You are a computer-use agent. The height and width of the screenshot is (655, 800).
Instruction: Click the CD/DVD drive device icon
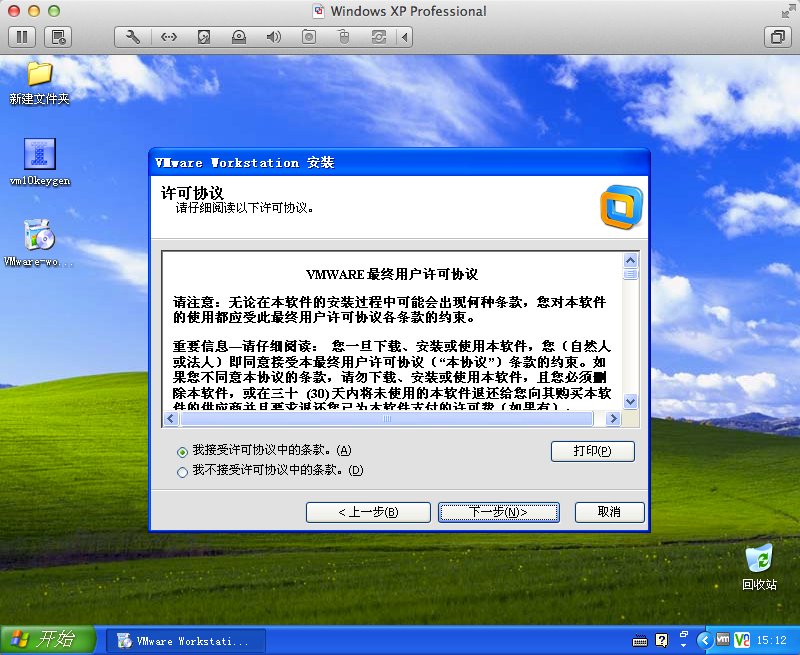(239, 37)
